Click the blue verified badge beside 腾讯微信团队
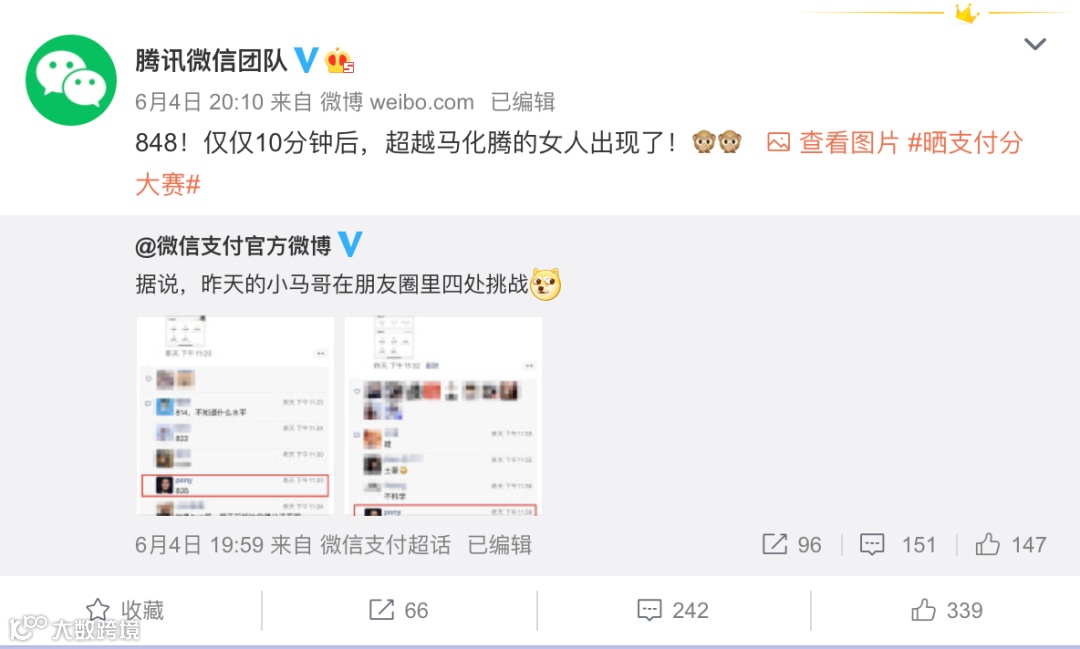Screen dimensions: 1080x649 pos(307,61)
